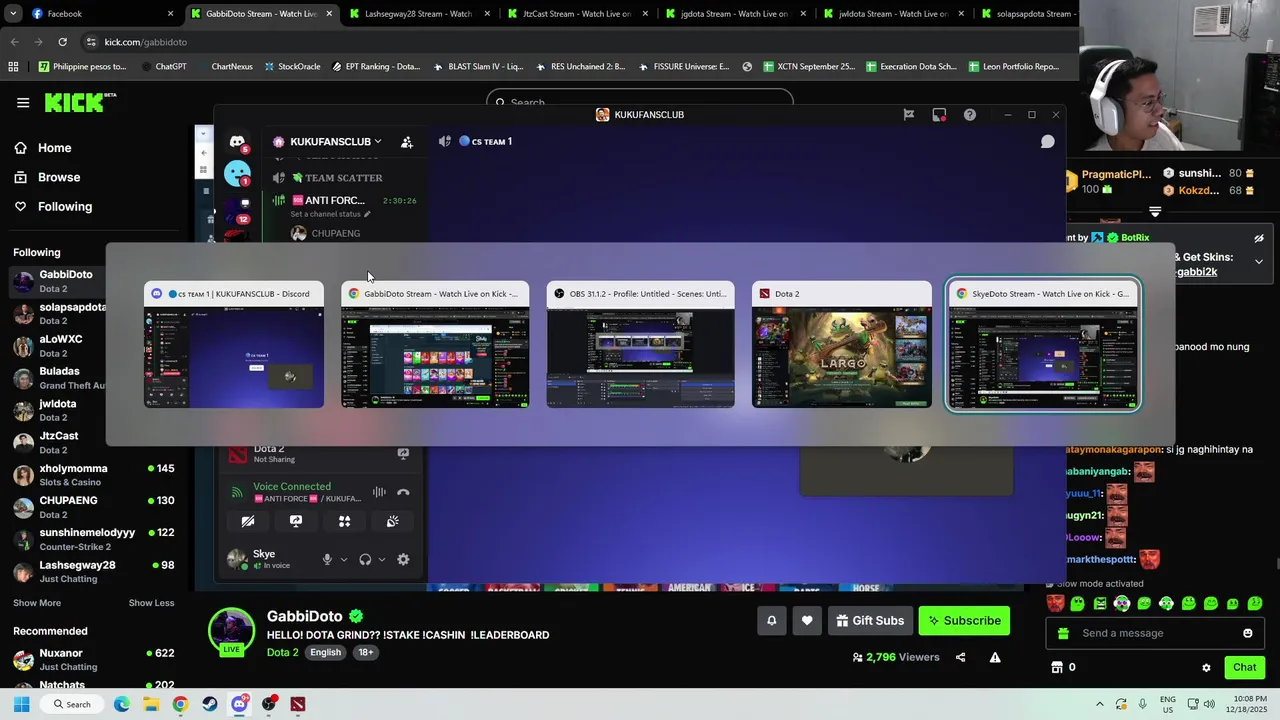Click gift icon in chat message box

(1063, 633)
